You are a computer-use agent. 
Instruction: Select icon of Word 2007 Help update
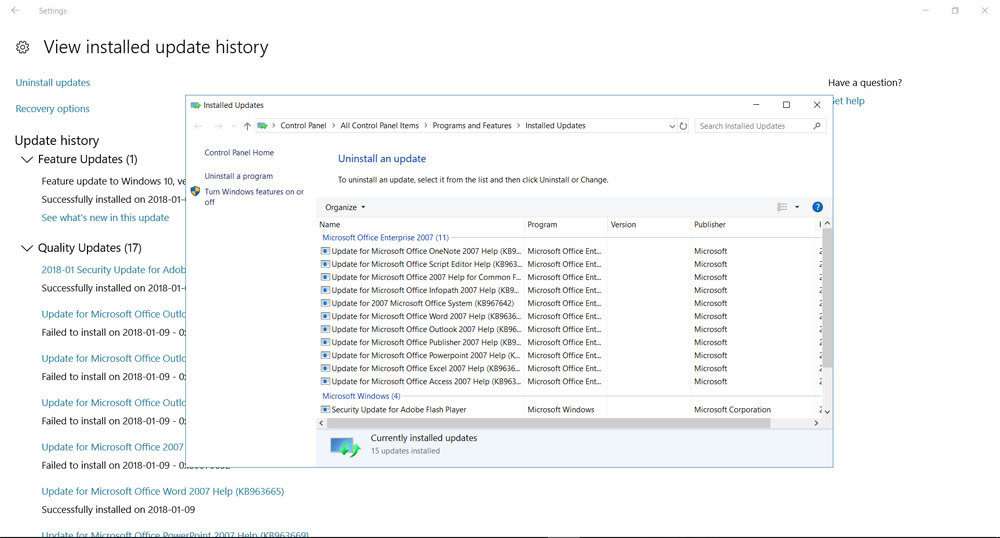(x=325, y=316)
